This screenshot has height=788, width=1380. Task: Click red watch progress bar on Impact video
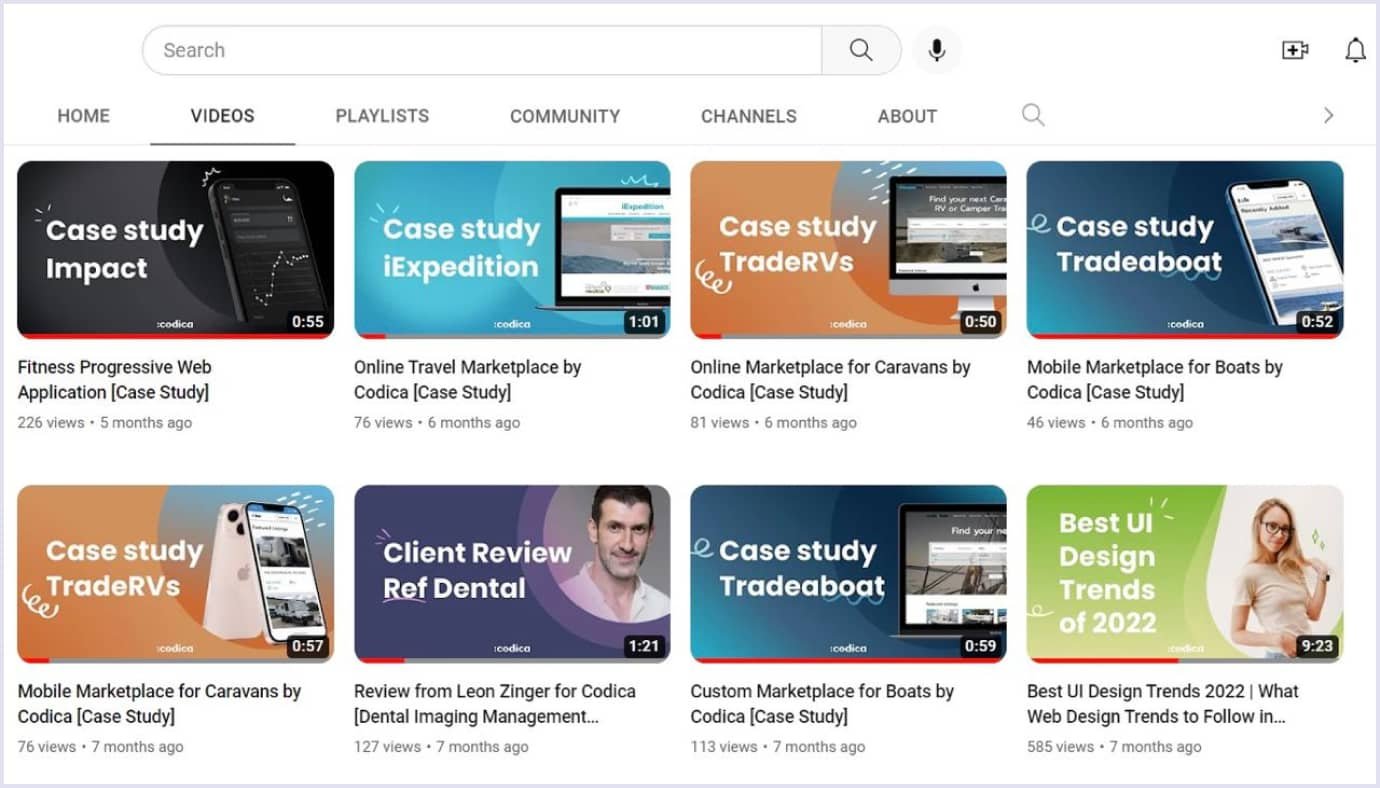coord(176,337)
